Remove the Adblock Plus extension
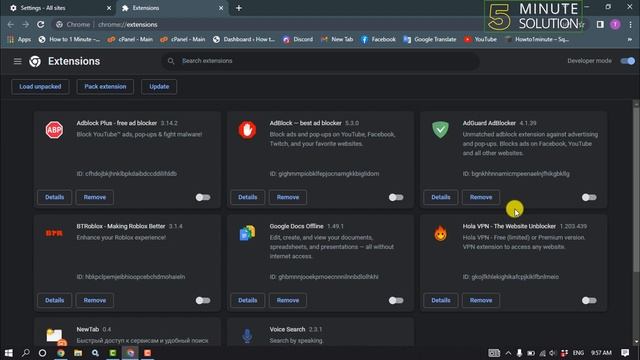640x360 pixels. coord(95,197)
